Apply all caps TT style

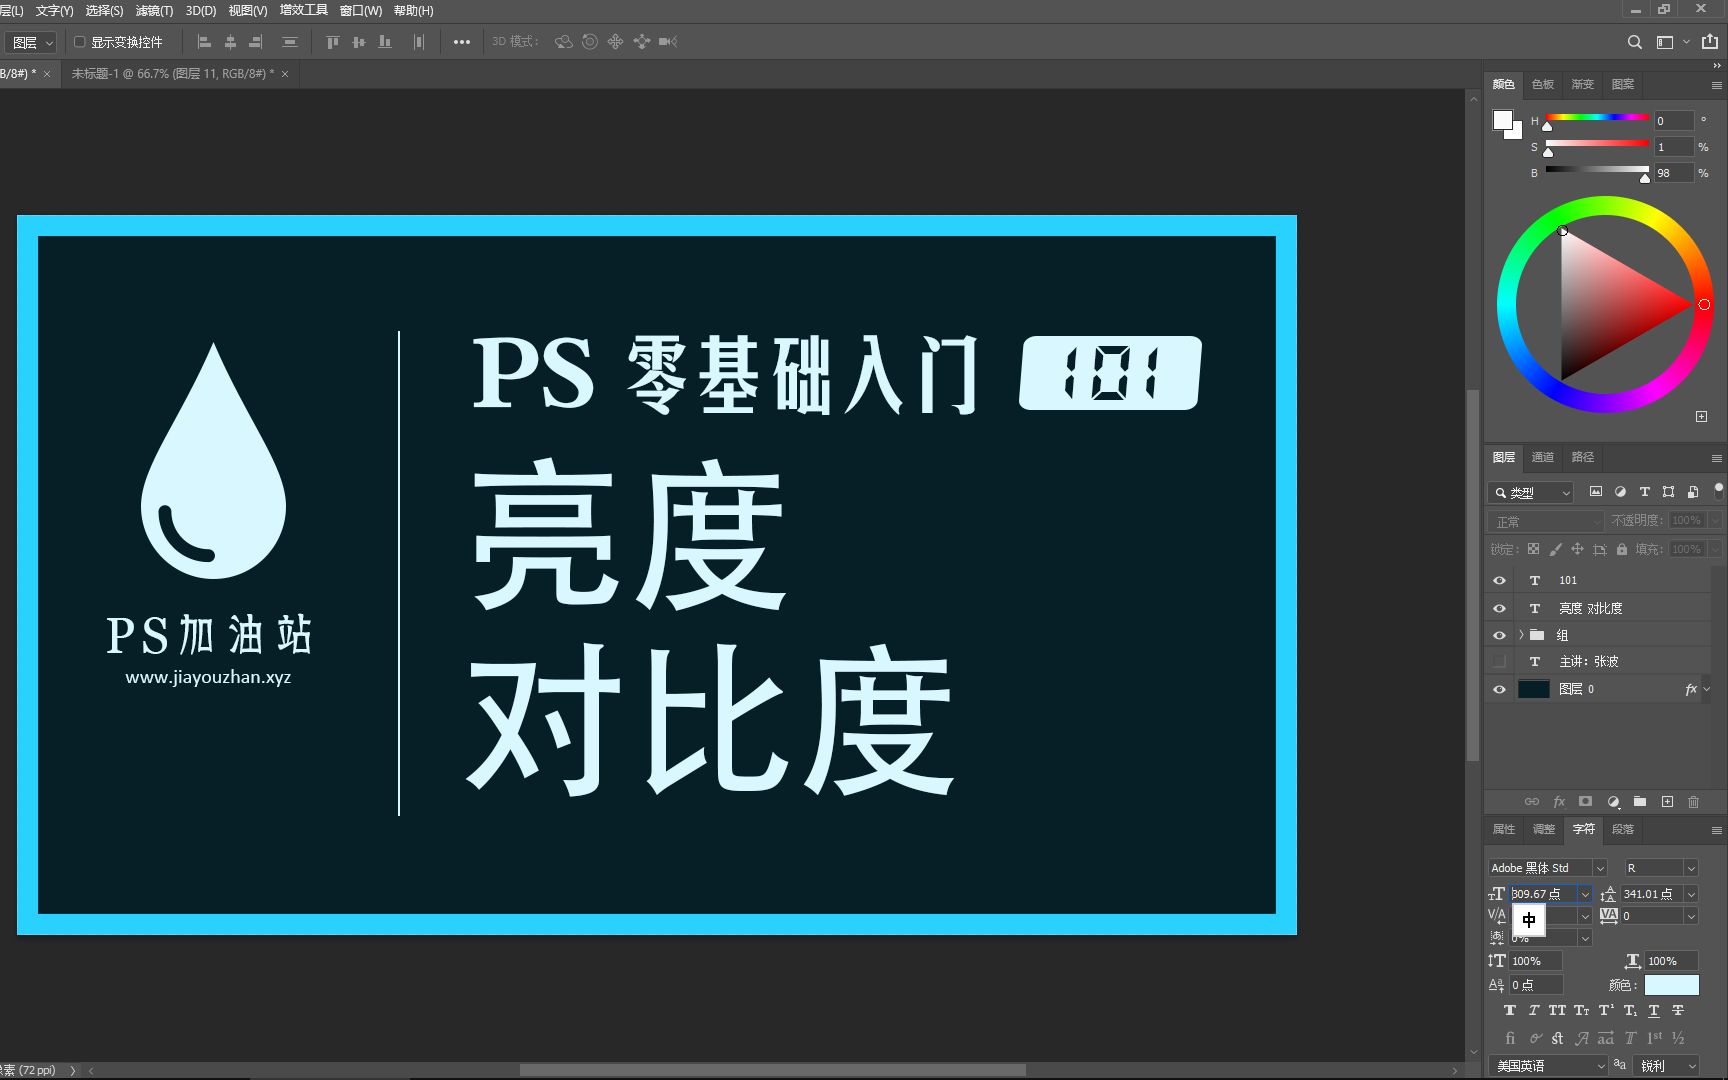click(1558, 1011)
